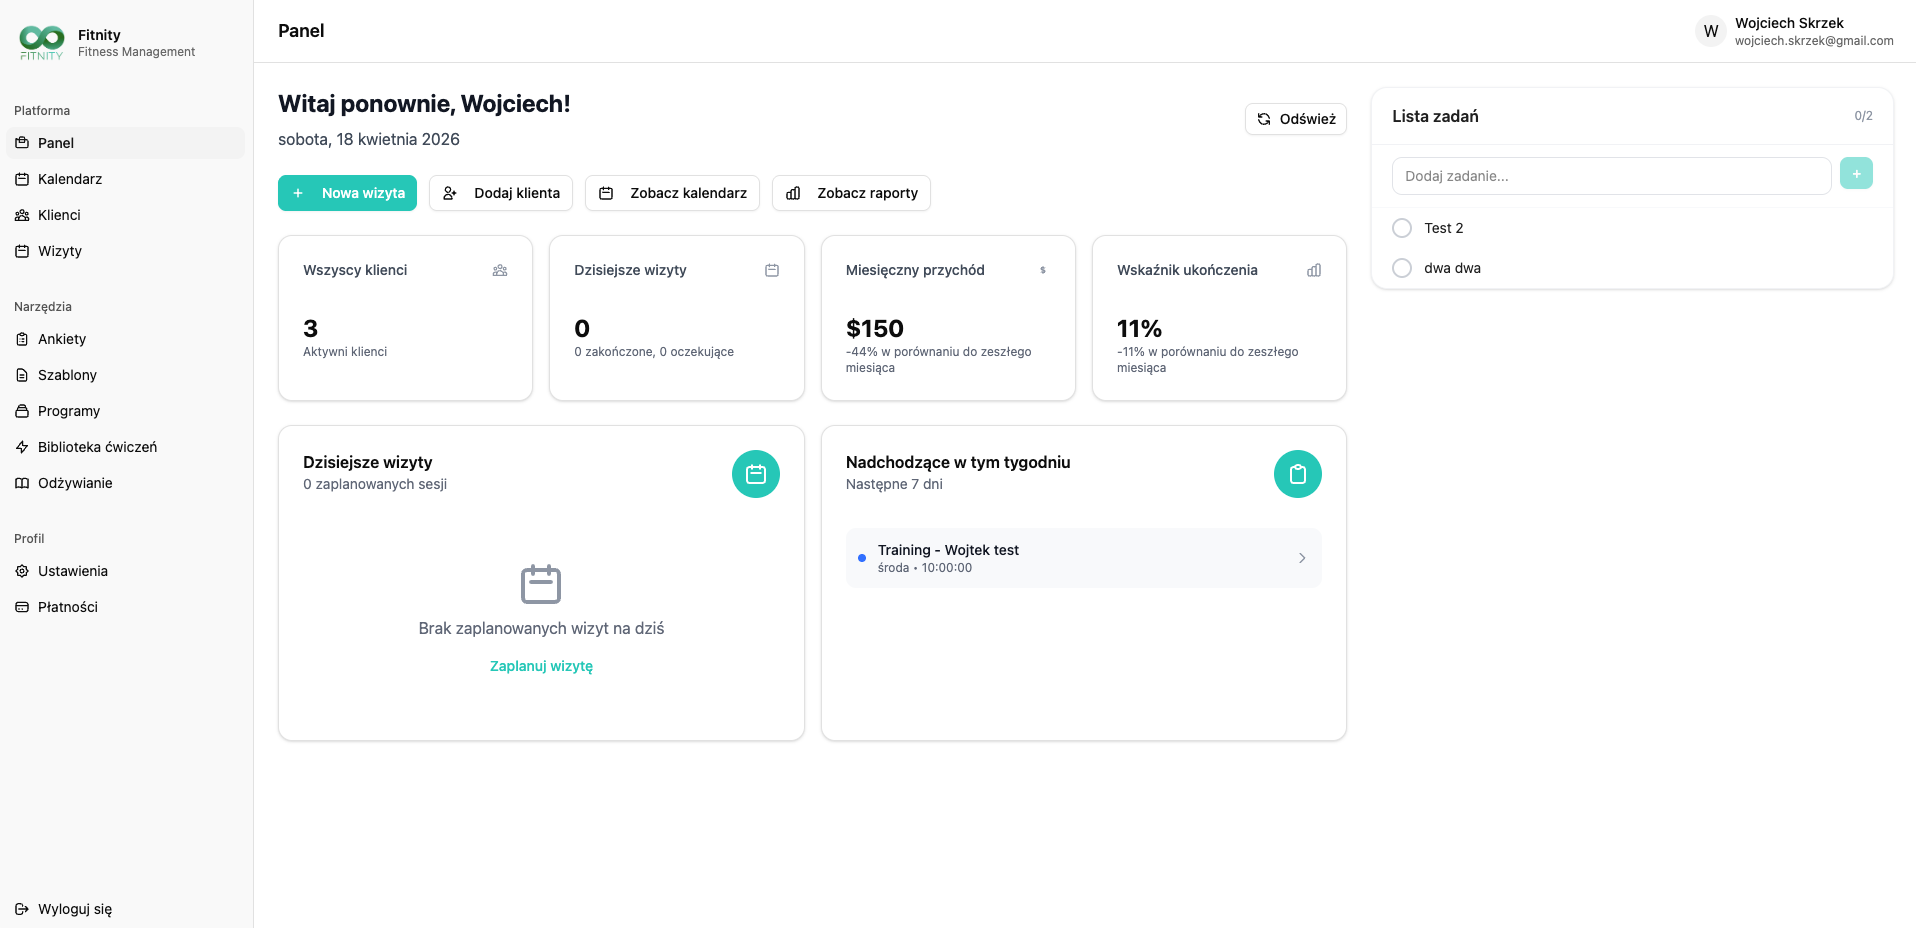Select Klienci from the sidebar
The width and height of the screenshot is (1916, 928).
click(x=58, y=215)
